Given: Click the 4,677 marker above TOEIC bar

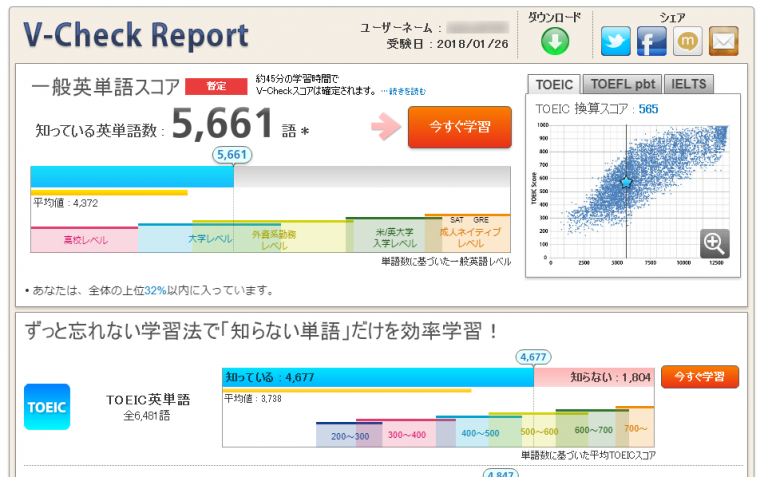Looking at the screenshot, I should coord(533,356).
